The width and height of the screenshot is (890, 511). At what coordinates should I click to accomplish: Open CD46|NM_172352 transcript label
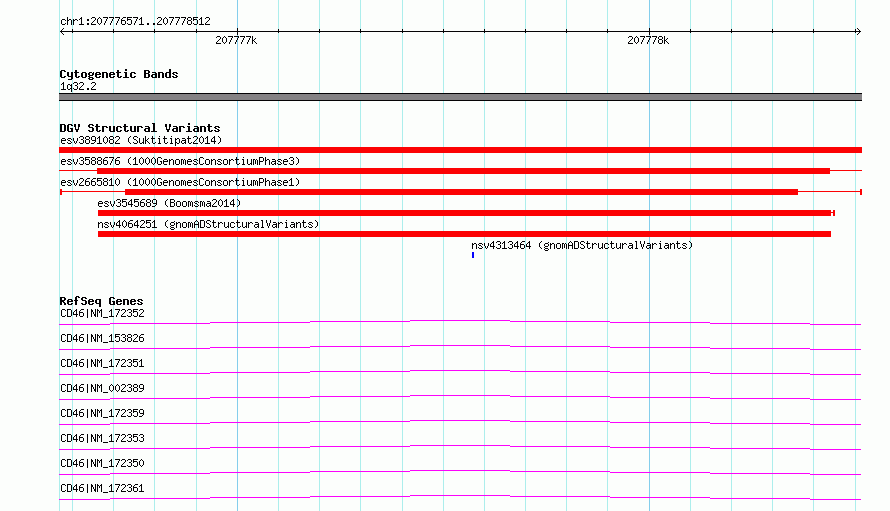(102, 313)
